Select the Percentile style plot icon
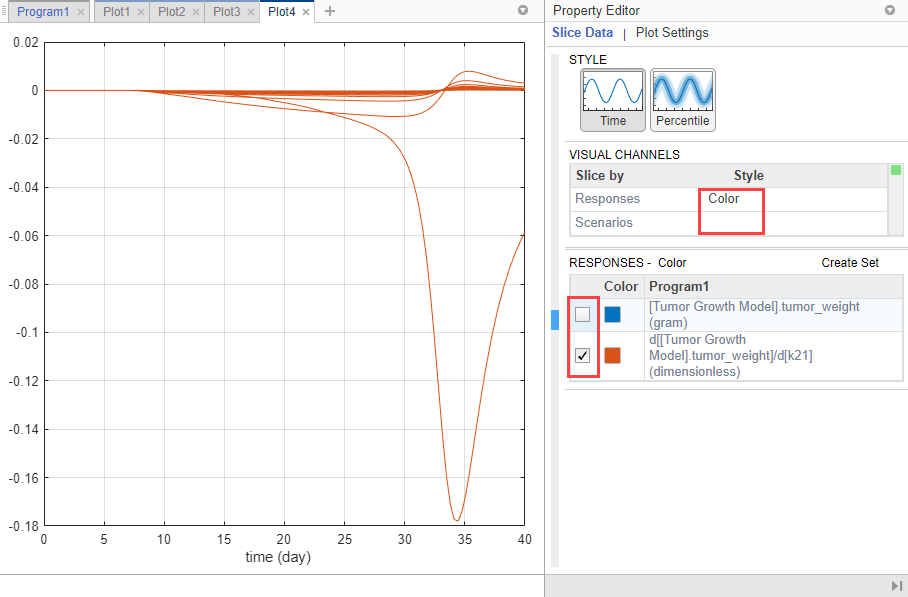 tap(683, 100)
